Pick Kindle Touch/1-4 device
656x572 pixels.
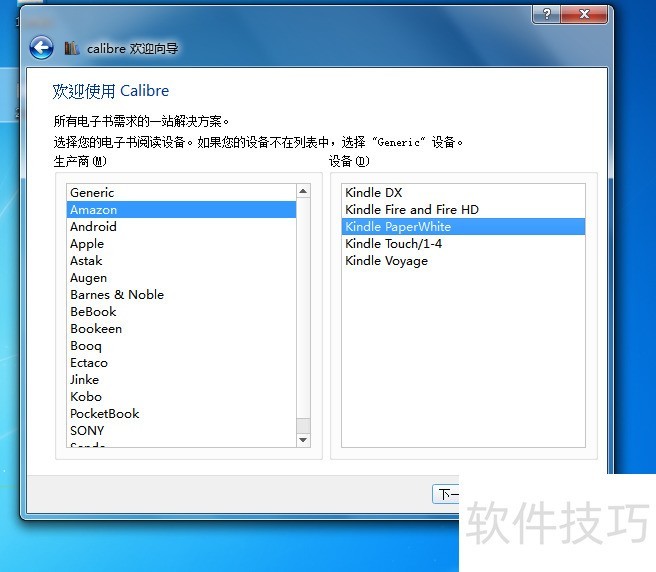(463, 244)
